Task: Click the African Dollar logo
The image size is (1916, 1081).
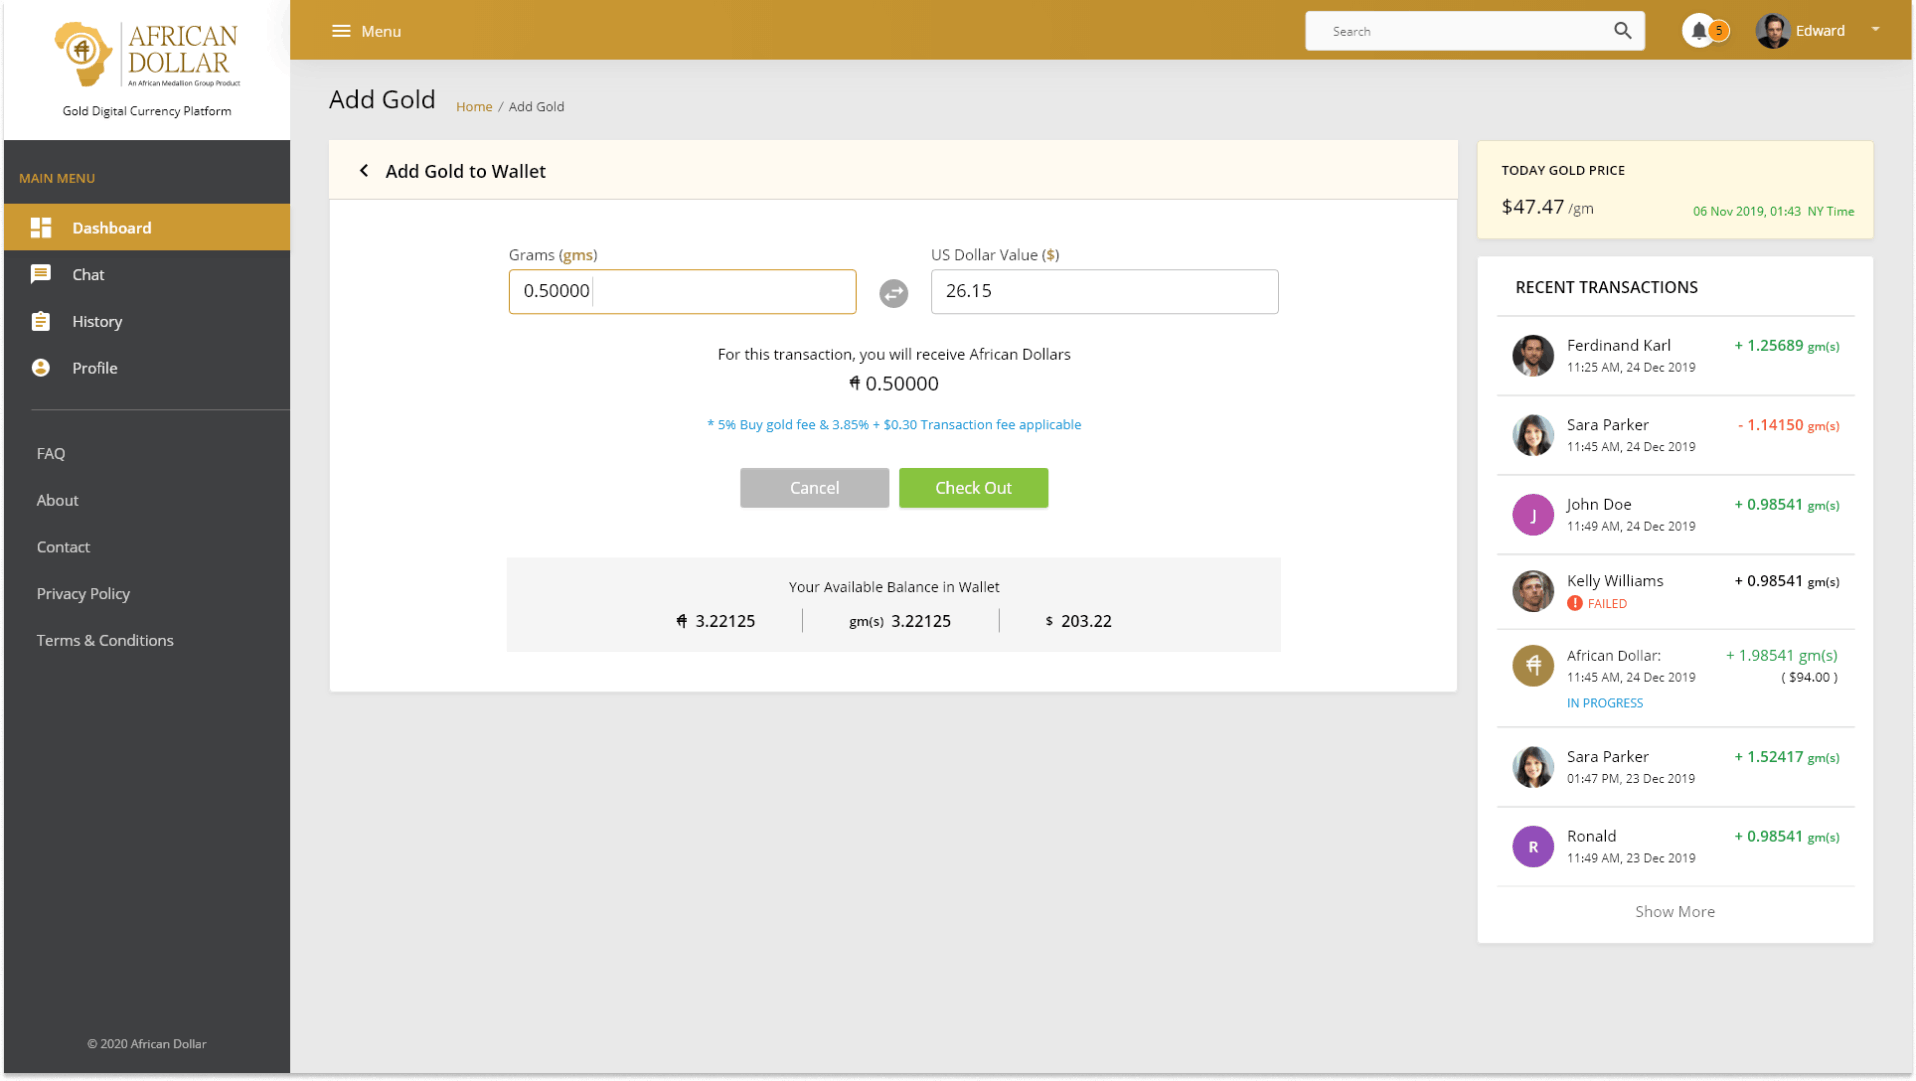Action: point(146,55)
